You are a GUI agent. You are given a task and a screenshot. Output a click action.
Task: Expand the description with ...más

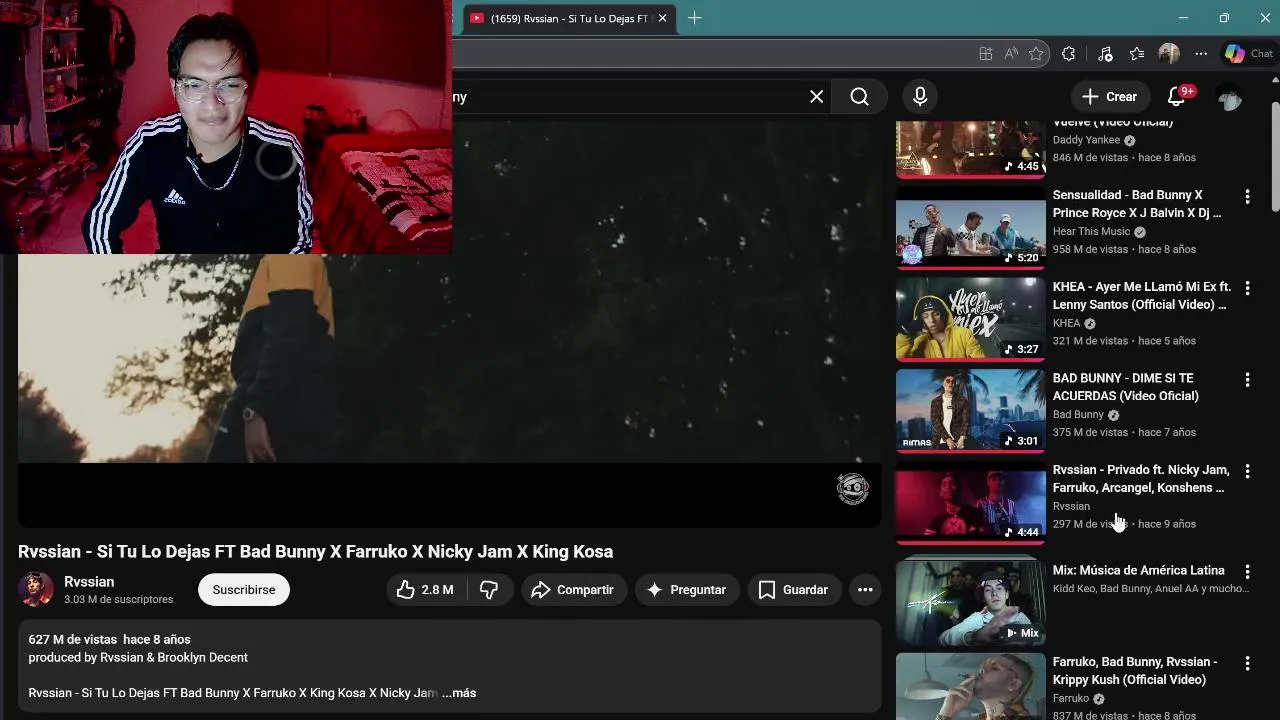pos(459,693)
